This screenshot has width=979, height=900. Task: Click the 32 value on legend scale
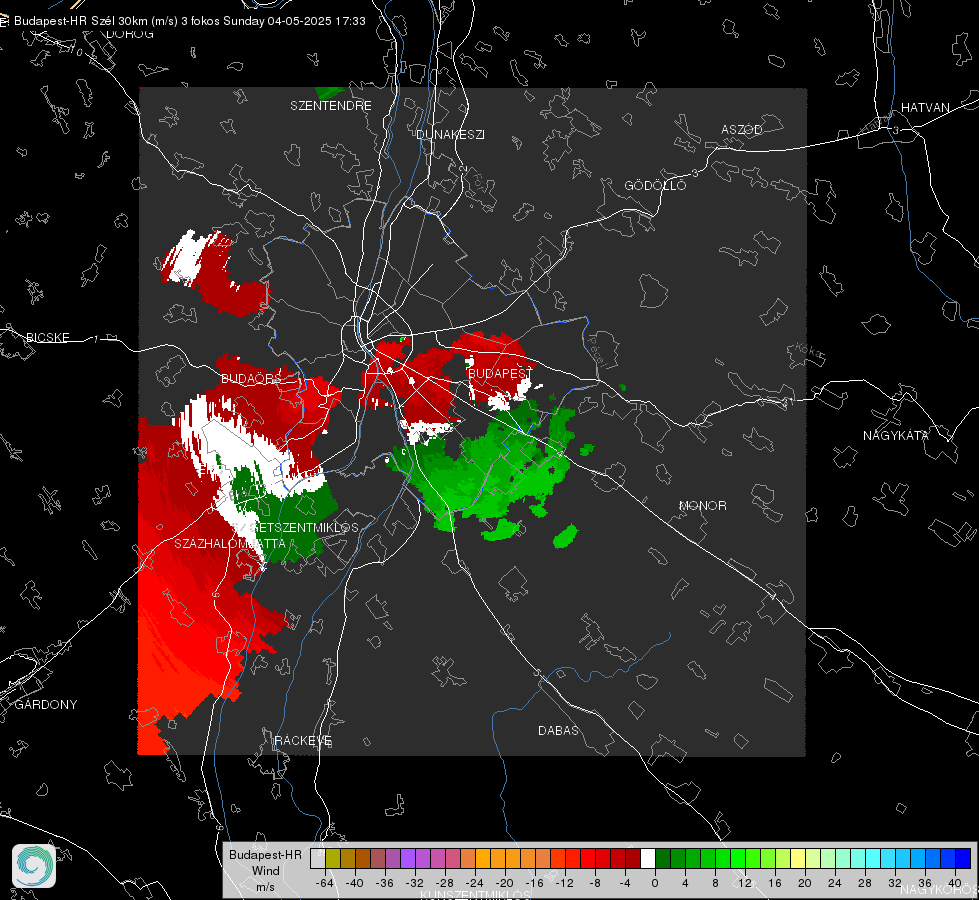894,883
